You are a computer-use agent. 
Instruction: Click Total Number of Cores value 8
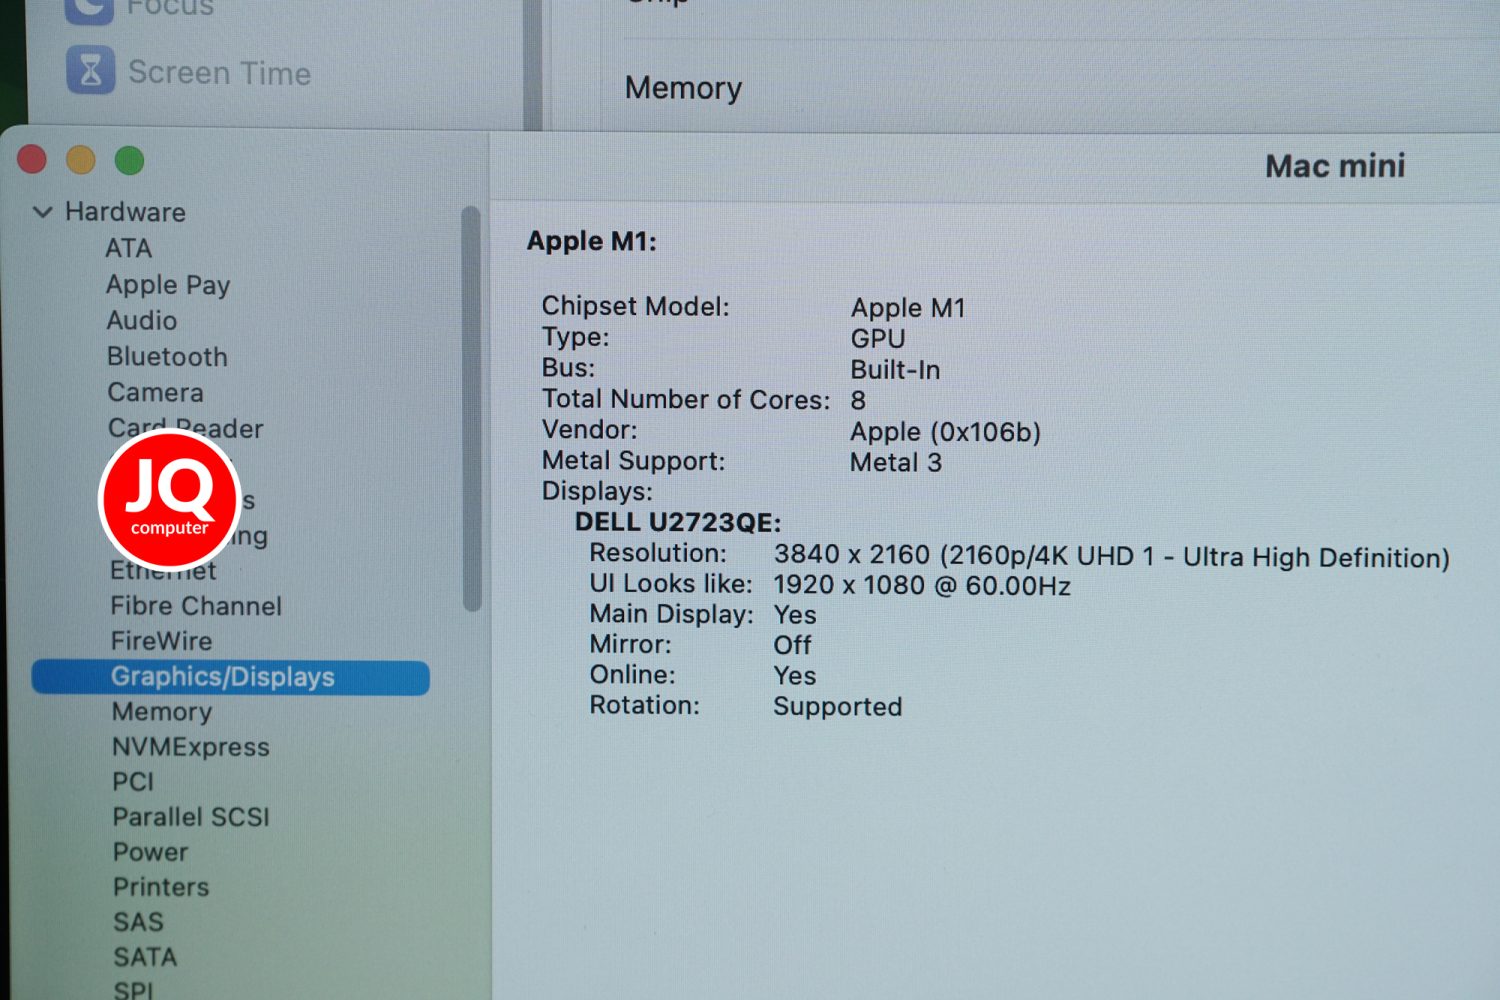pyautogui.click(x=858, y=401)
